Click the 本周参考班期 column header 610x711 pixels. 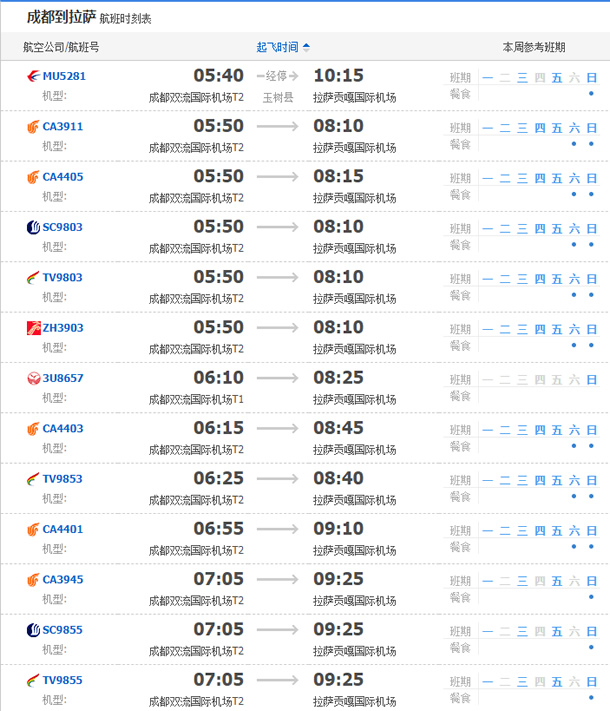tap(533, 47)
